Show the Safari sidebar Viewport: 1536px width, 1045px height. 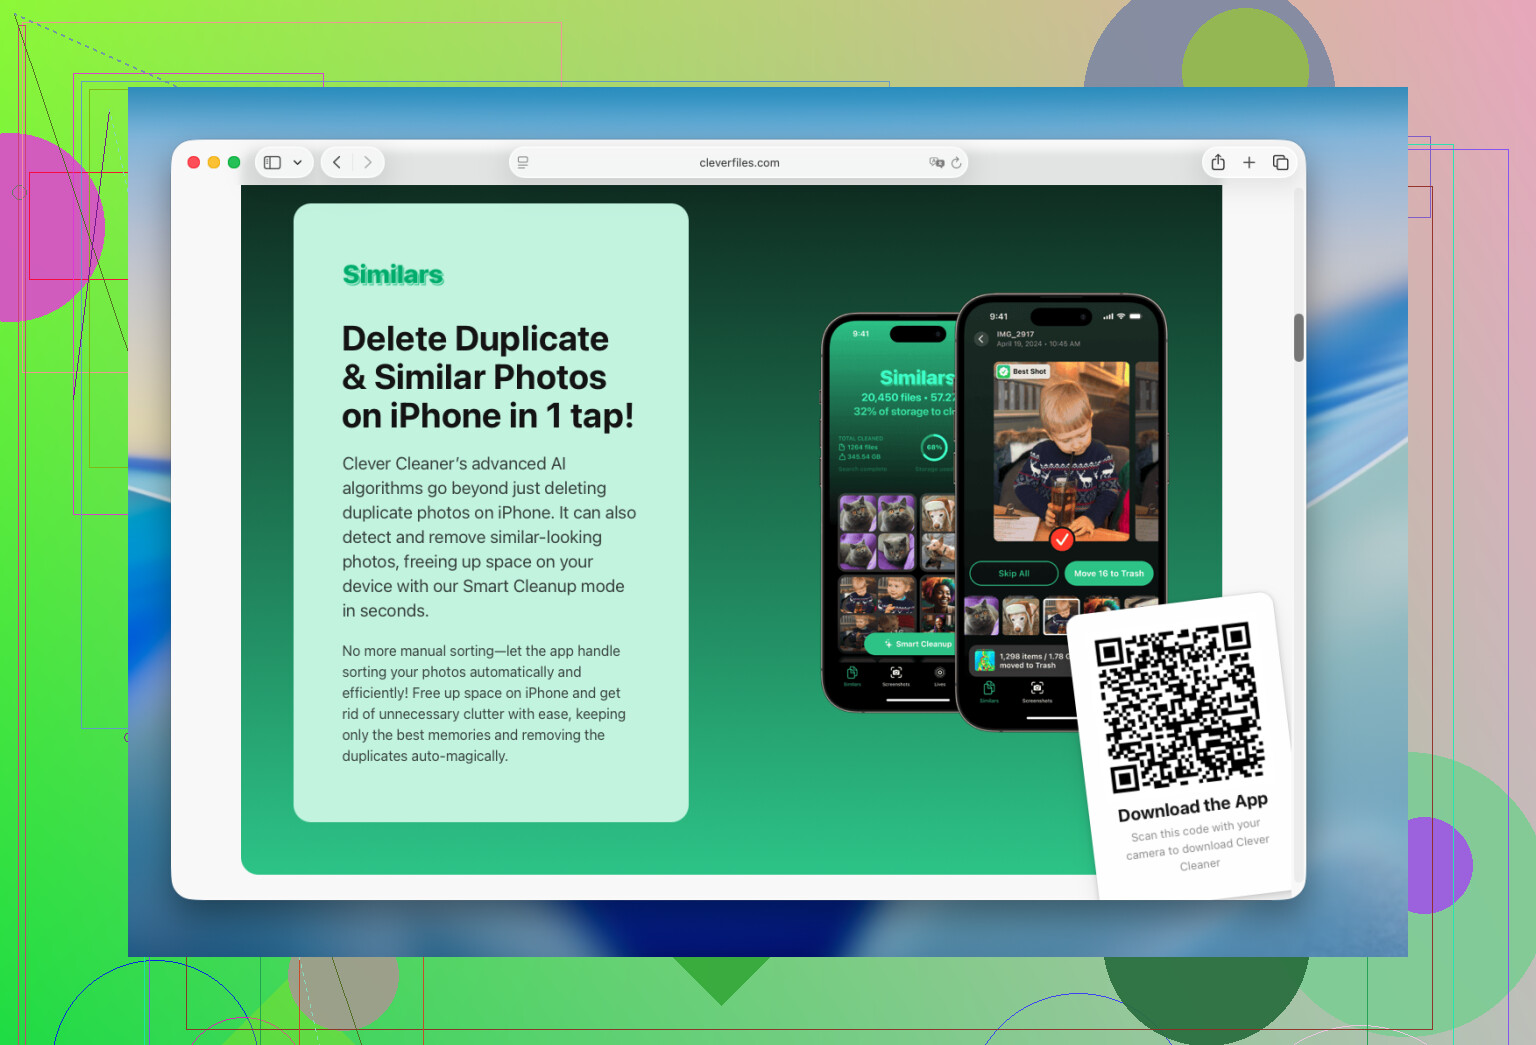pos(272,162)
